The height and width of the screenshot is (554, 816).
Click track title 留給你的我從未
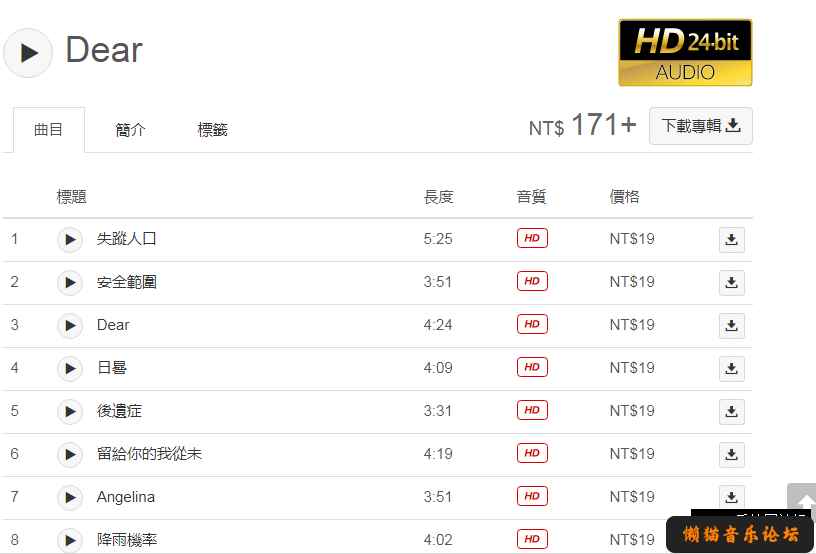tap(149, 454)
